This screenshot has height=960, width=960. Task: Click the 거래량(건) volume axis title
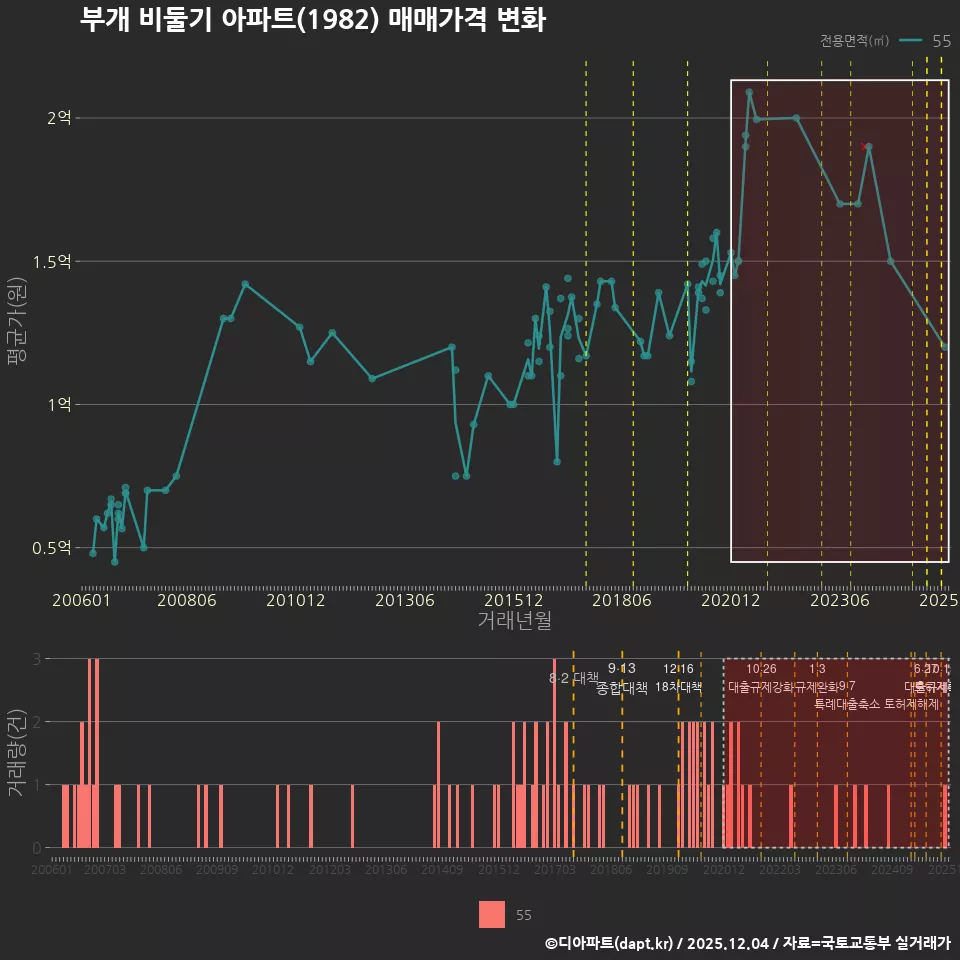pos(17,753)
